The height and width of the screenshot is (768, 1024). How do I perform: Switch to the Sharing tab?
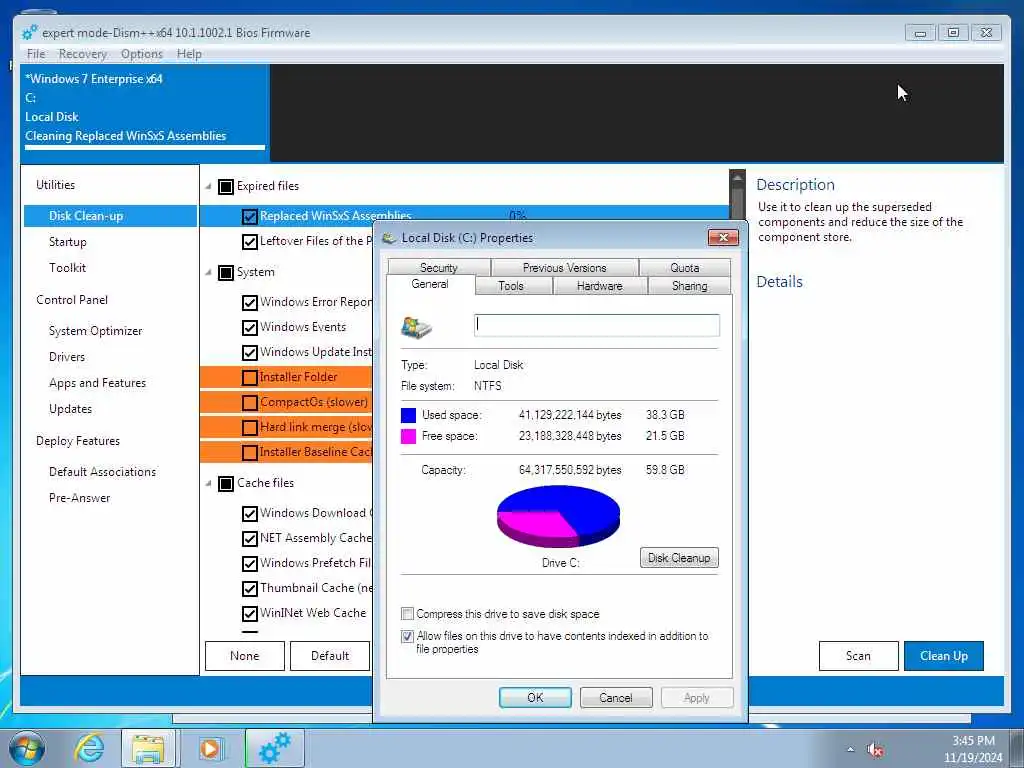click(x=690, y=285)
